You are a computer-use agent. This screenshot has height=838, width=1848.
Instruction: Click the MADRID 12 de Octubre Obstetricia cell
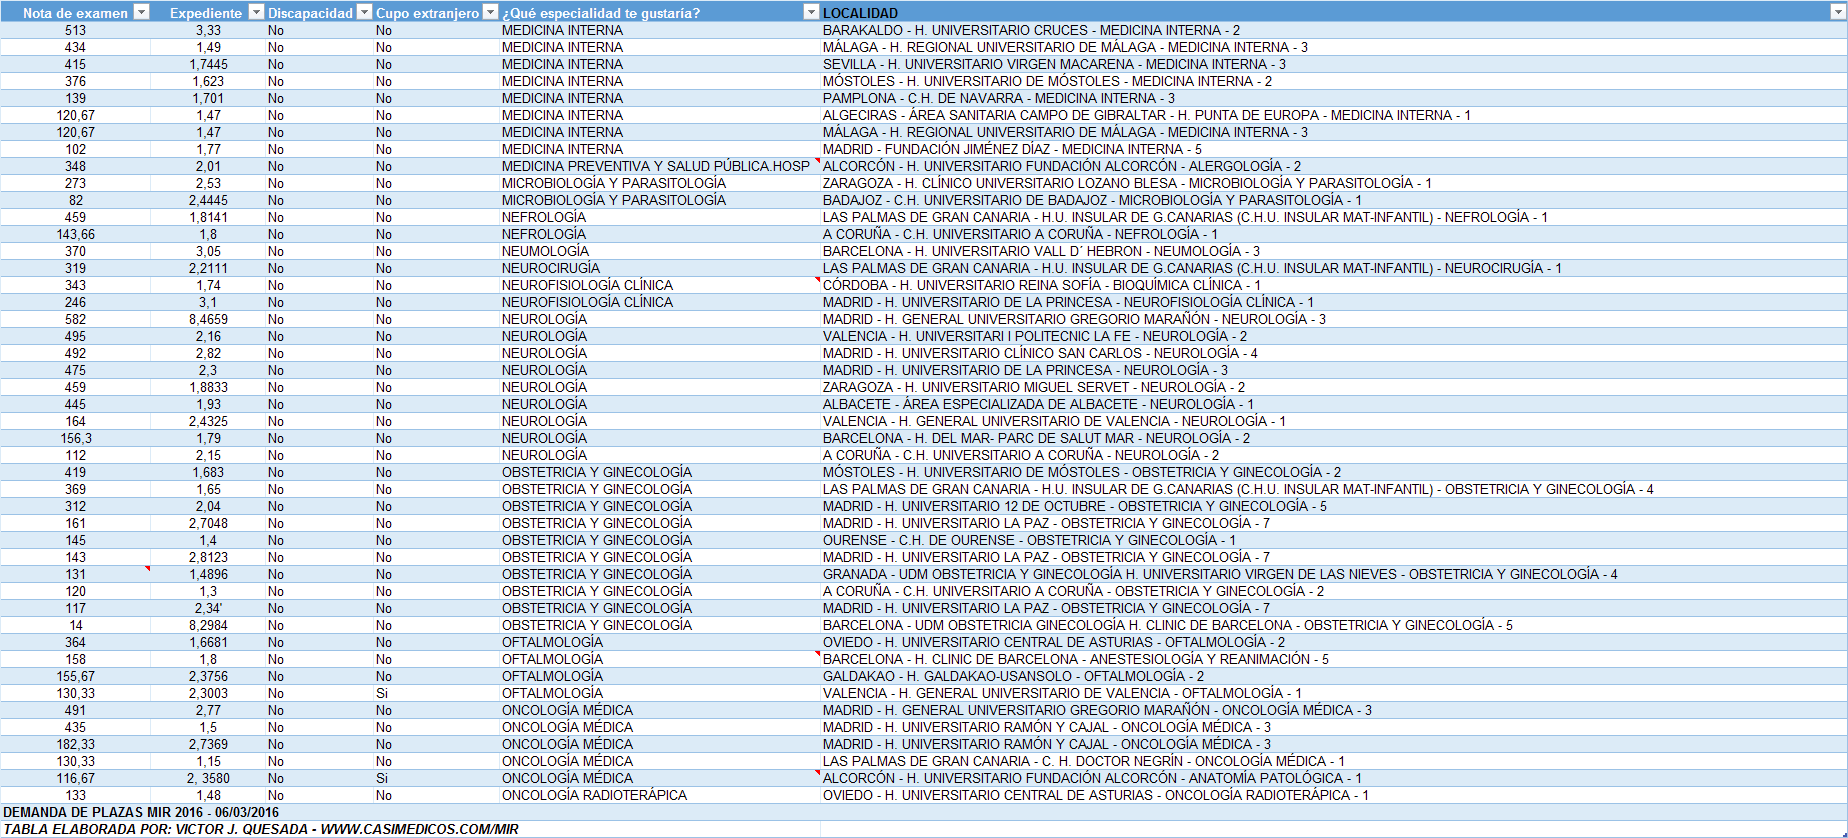tap(1334, 506)
